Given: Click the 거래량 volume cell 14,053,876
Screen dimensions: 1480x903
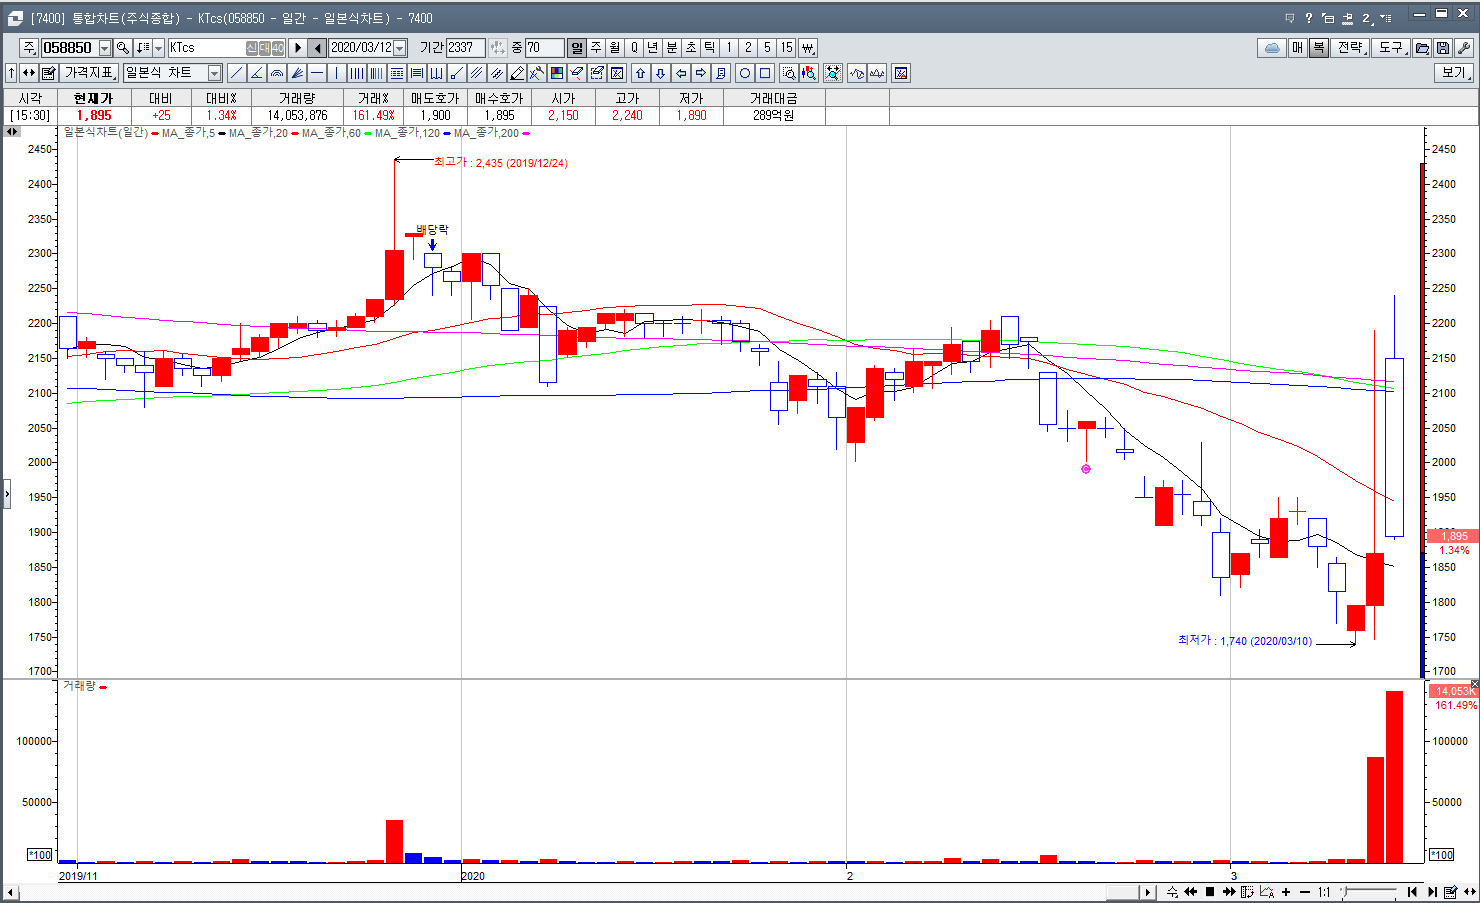Looking at the screenshot, I should [297, 115].
